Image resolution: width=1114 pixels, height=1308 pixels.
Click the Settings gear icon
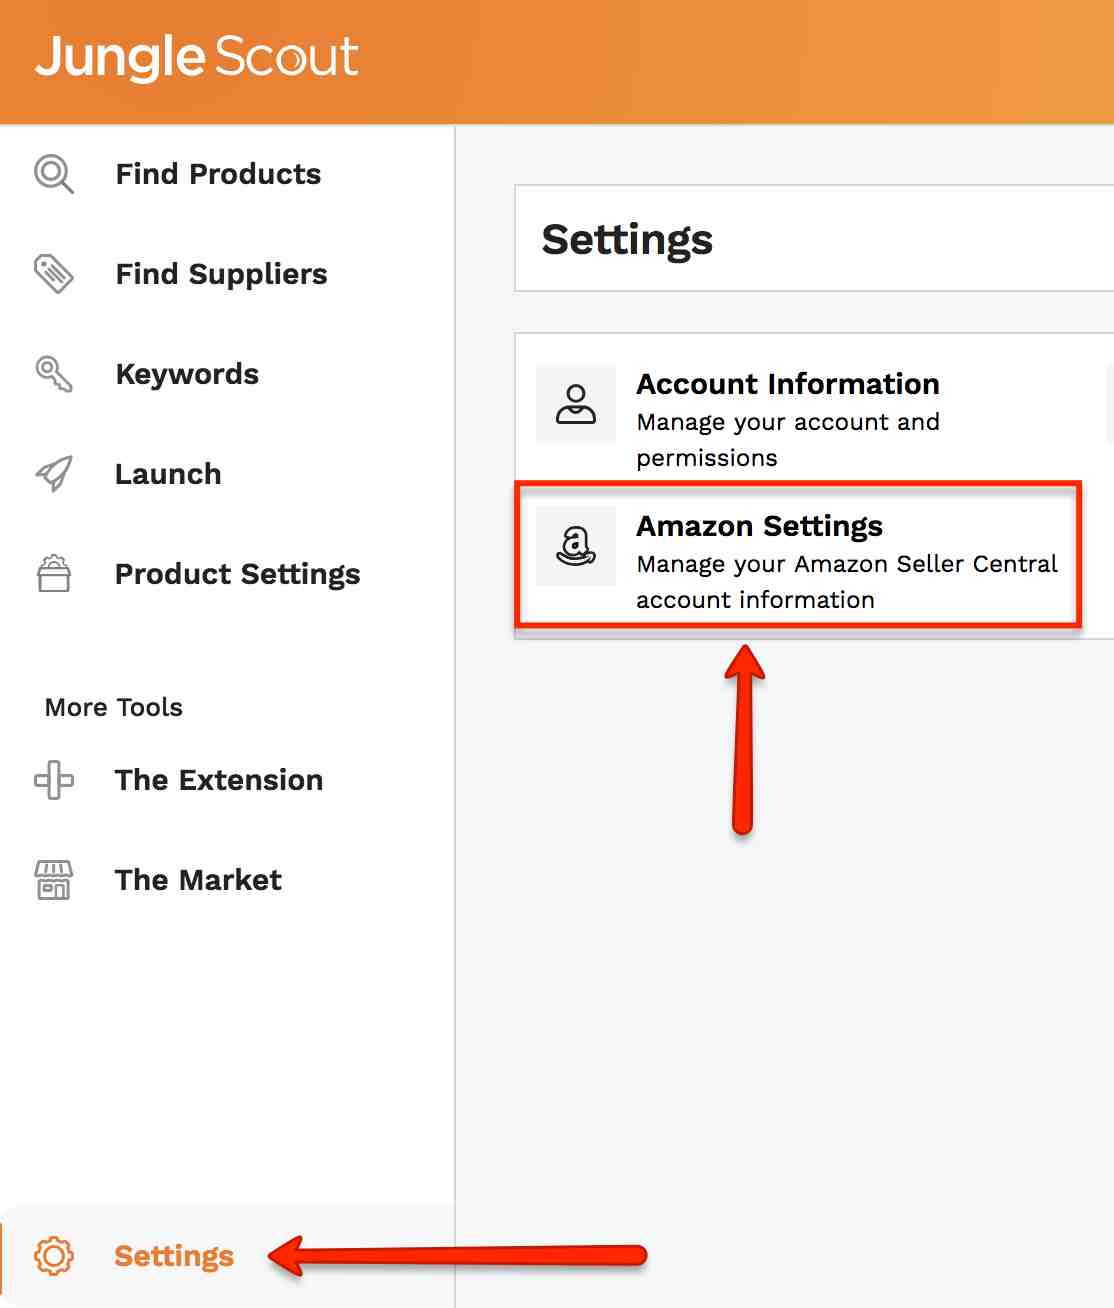(54, 1256)
